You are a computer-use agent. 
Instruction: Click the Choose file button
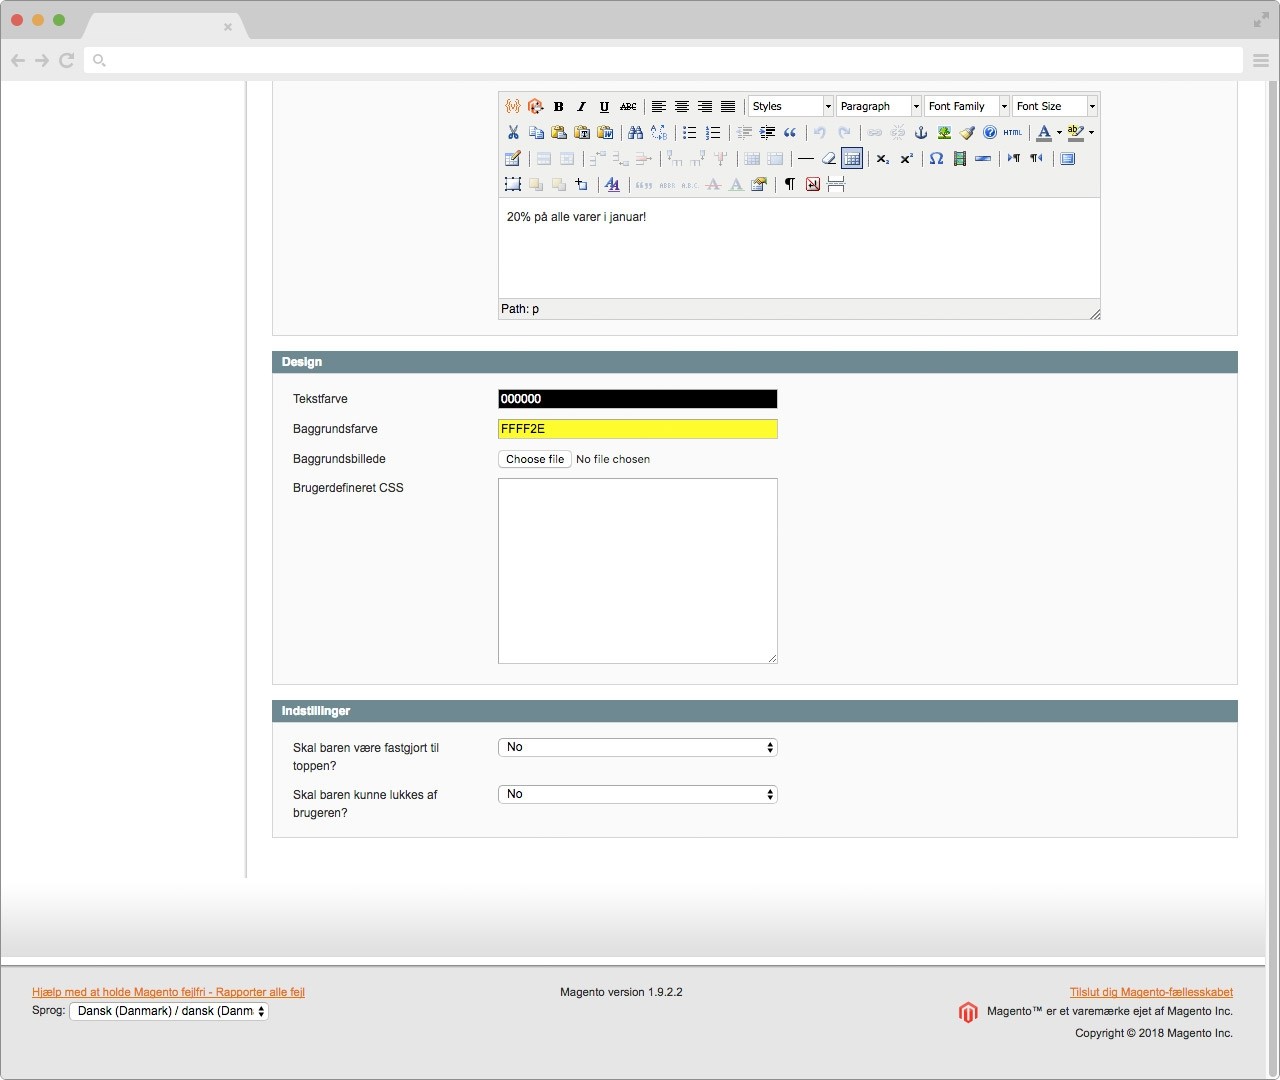coord(535,459)
